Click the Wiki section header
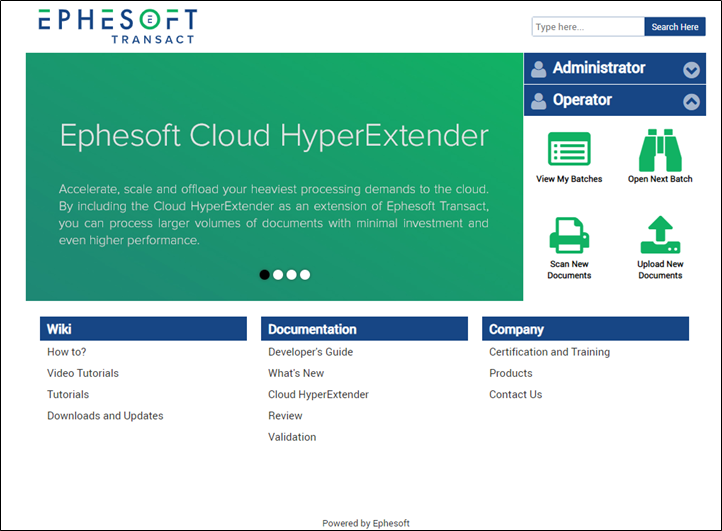This screenshot has height=531, width=722. [x=143, y=329]
